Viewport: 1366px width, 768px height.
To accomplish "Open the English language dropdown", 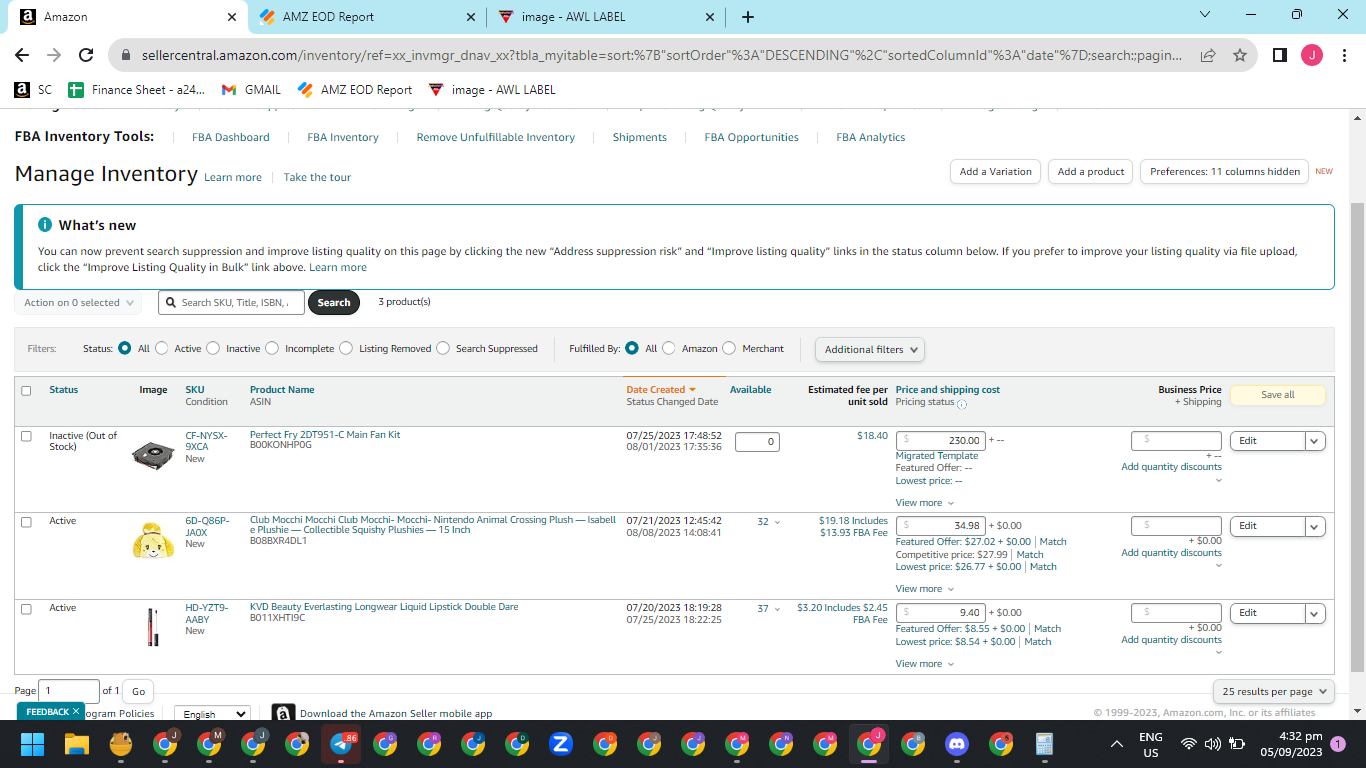I will tap(212, 714).
